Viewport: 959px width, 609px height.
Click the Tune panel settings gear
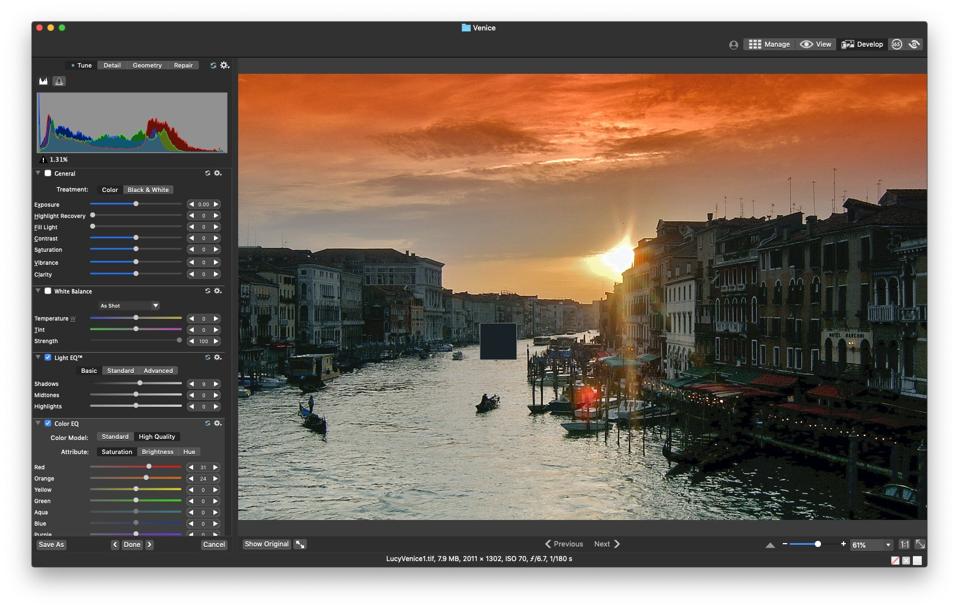[x=224, y=65]
